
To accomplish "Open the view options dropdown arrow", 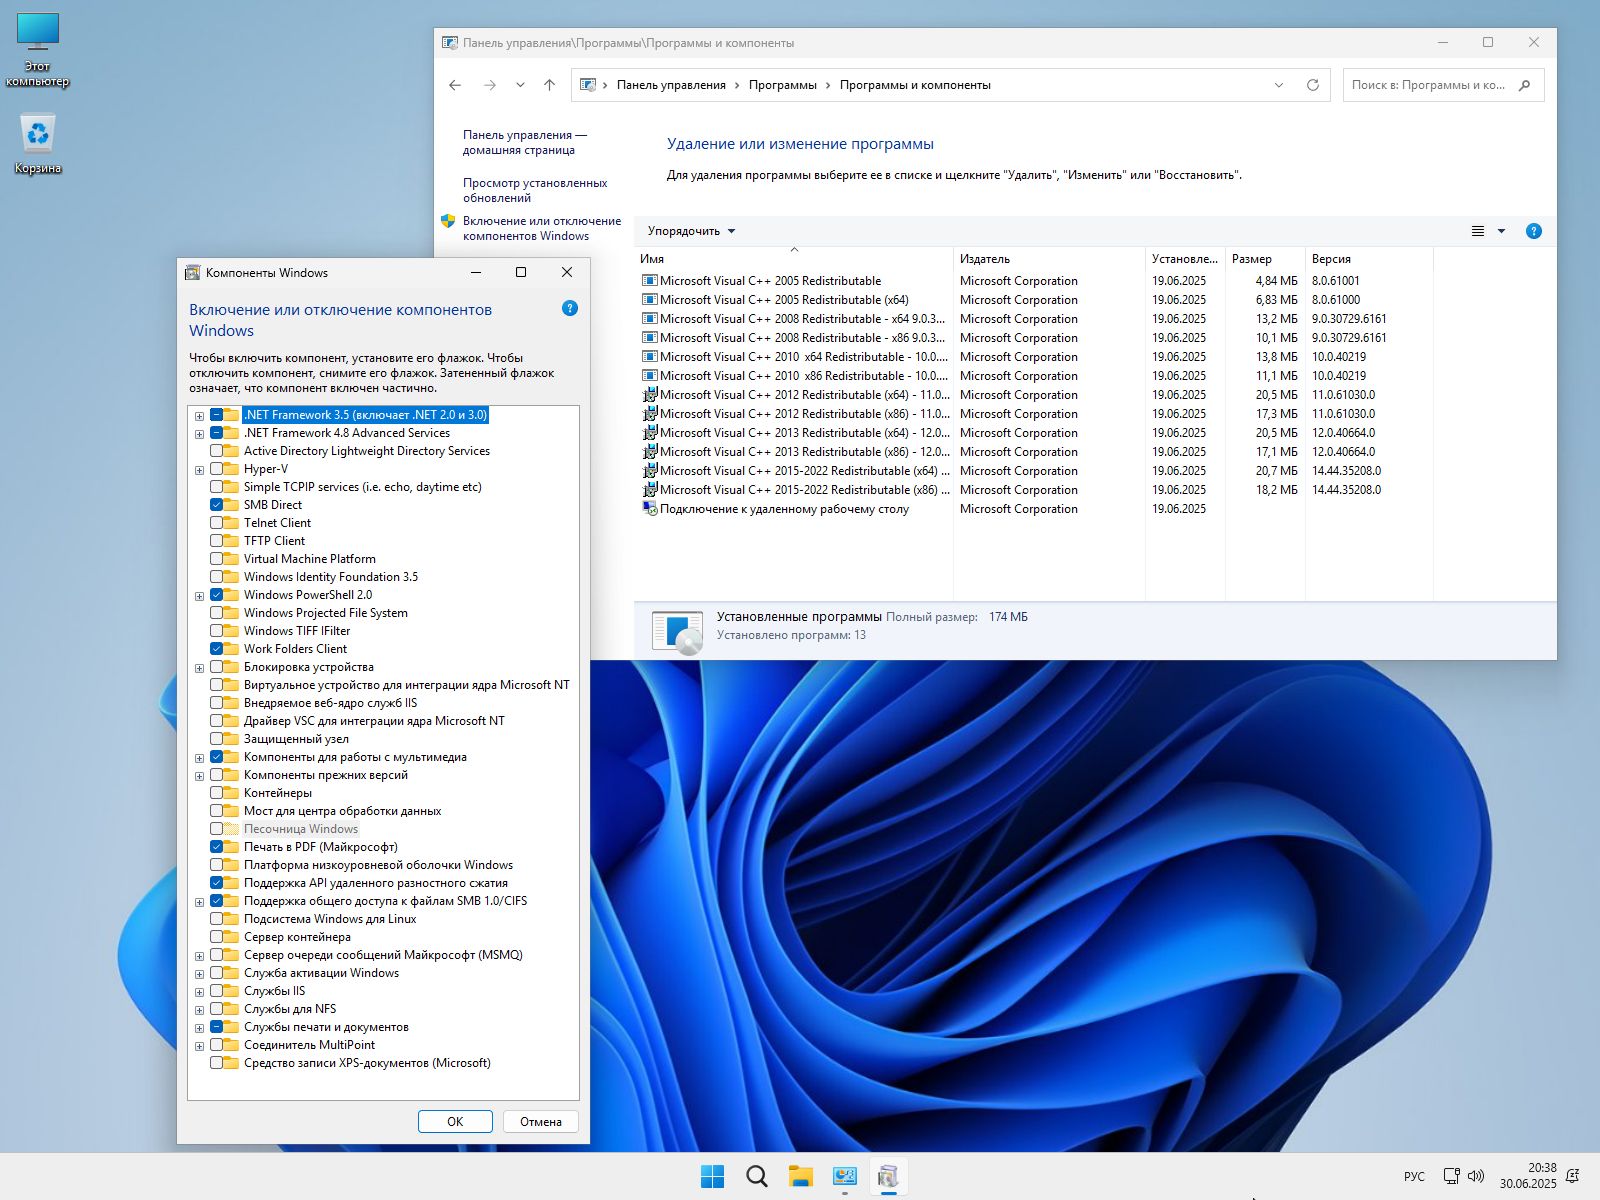I will tap(1501, 231).
